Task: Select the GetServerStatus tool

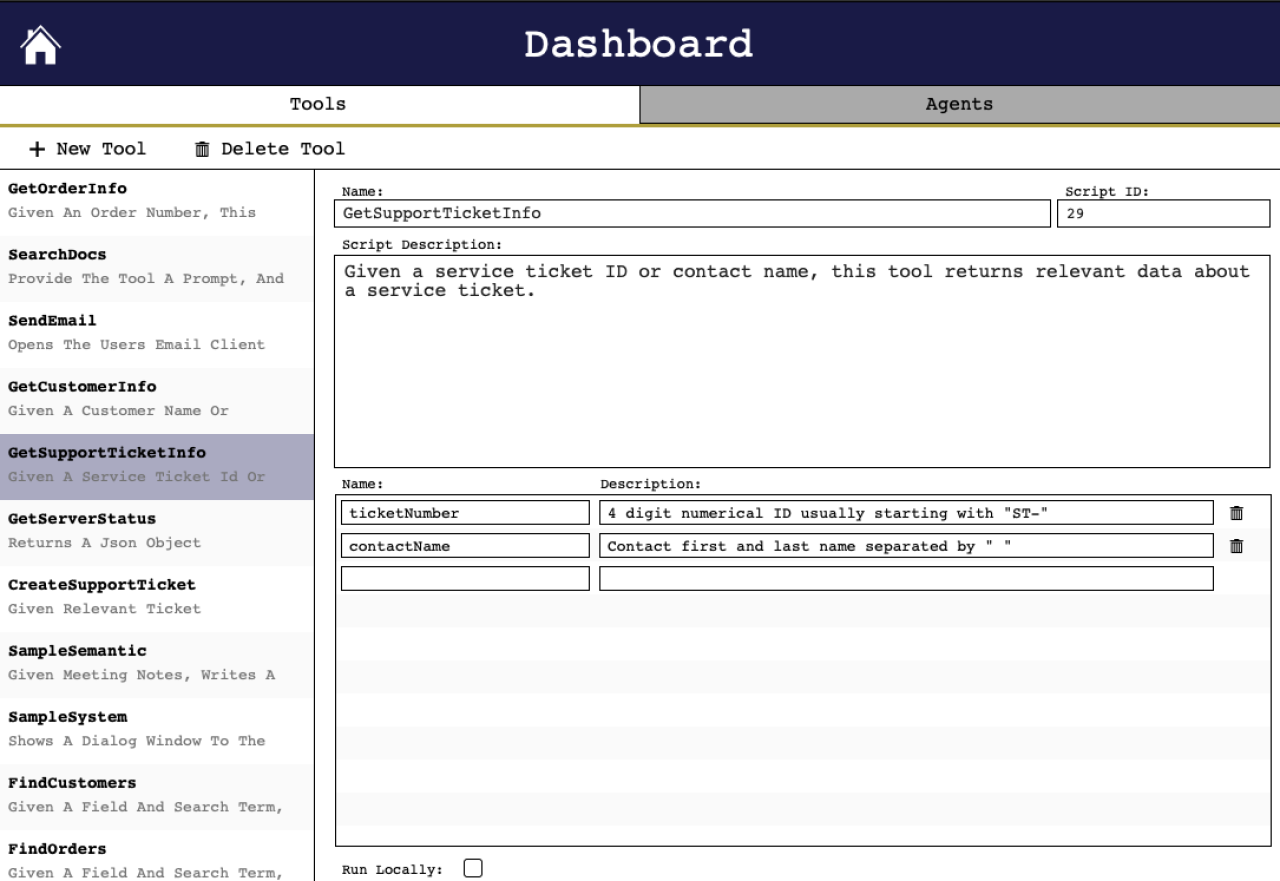Action: (155, 530)
